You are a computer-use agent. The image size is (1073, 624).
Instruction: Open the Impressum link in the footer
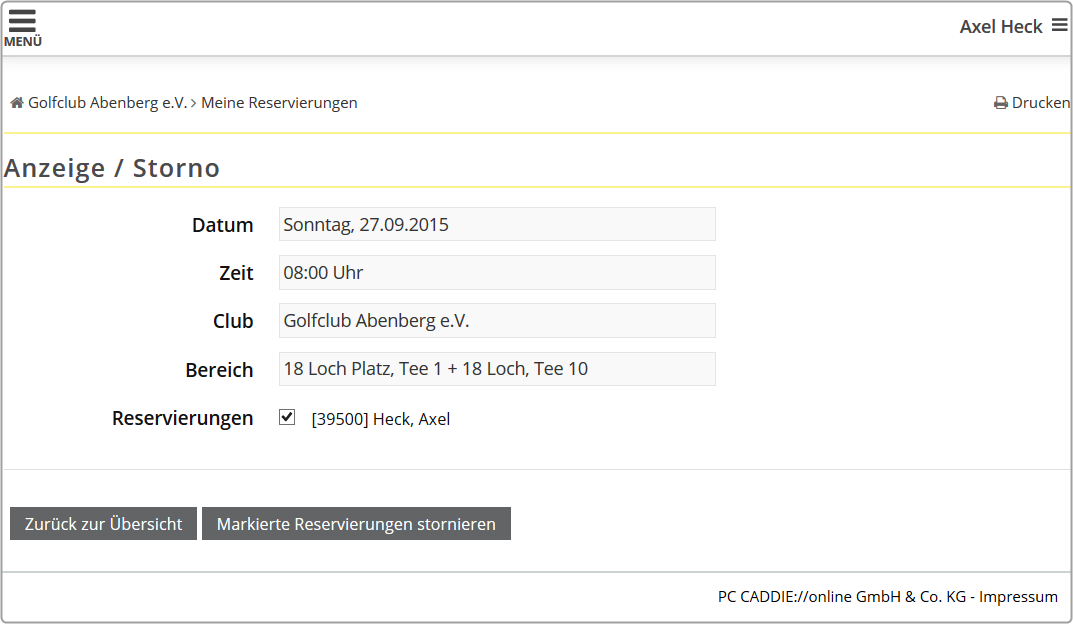point(1018,597)
